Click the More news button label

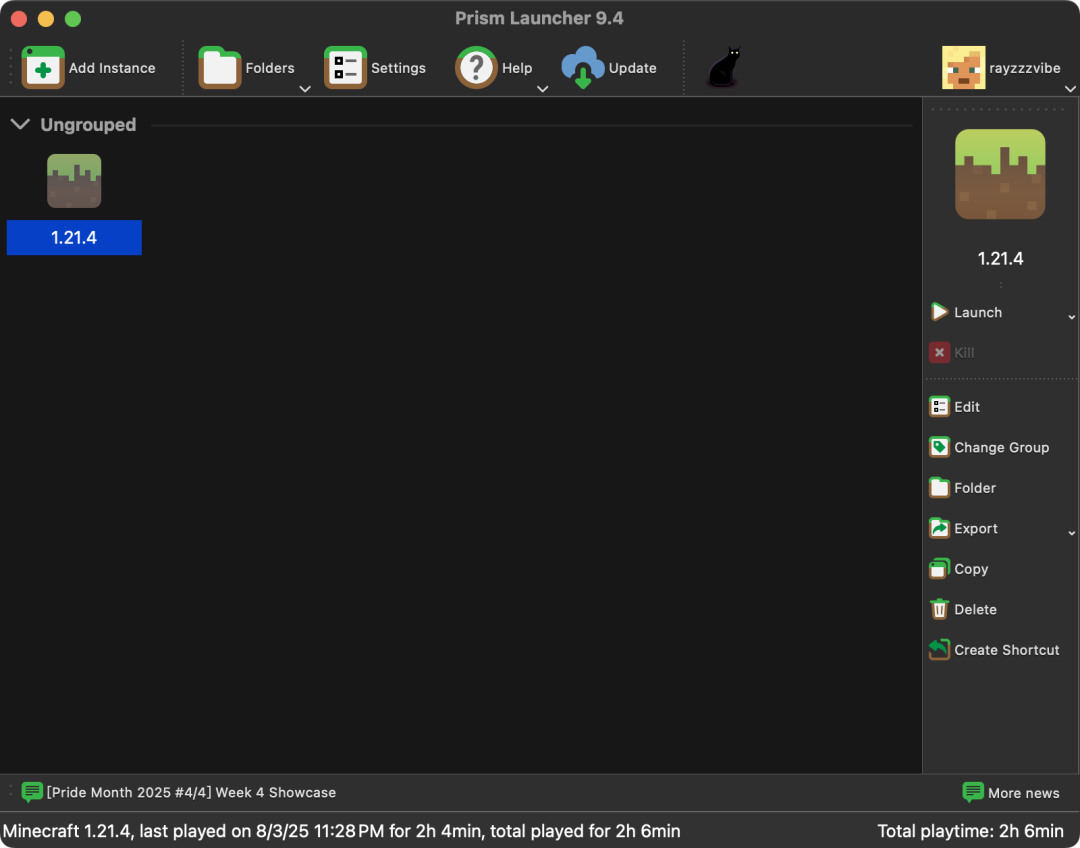1024,793
